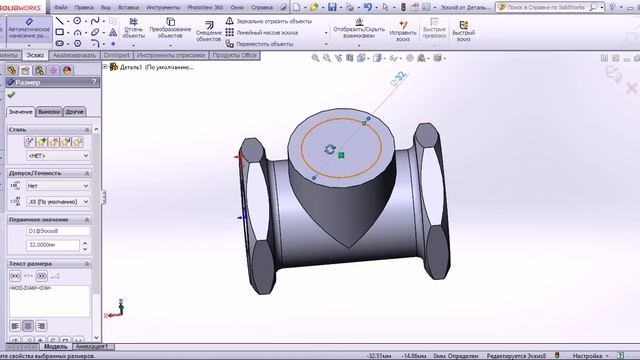640x360 pixels.
Task: Select the Arc sketch tool
Action: coord(77,32)
